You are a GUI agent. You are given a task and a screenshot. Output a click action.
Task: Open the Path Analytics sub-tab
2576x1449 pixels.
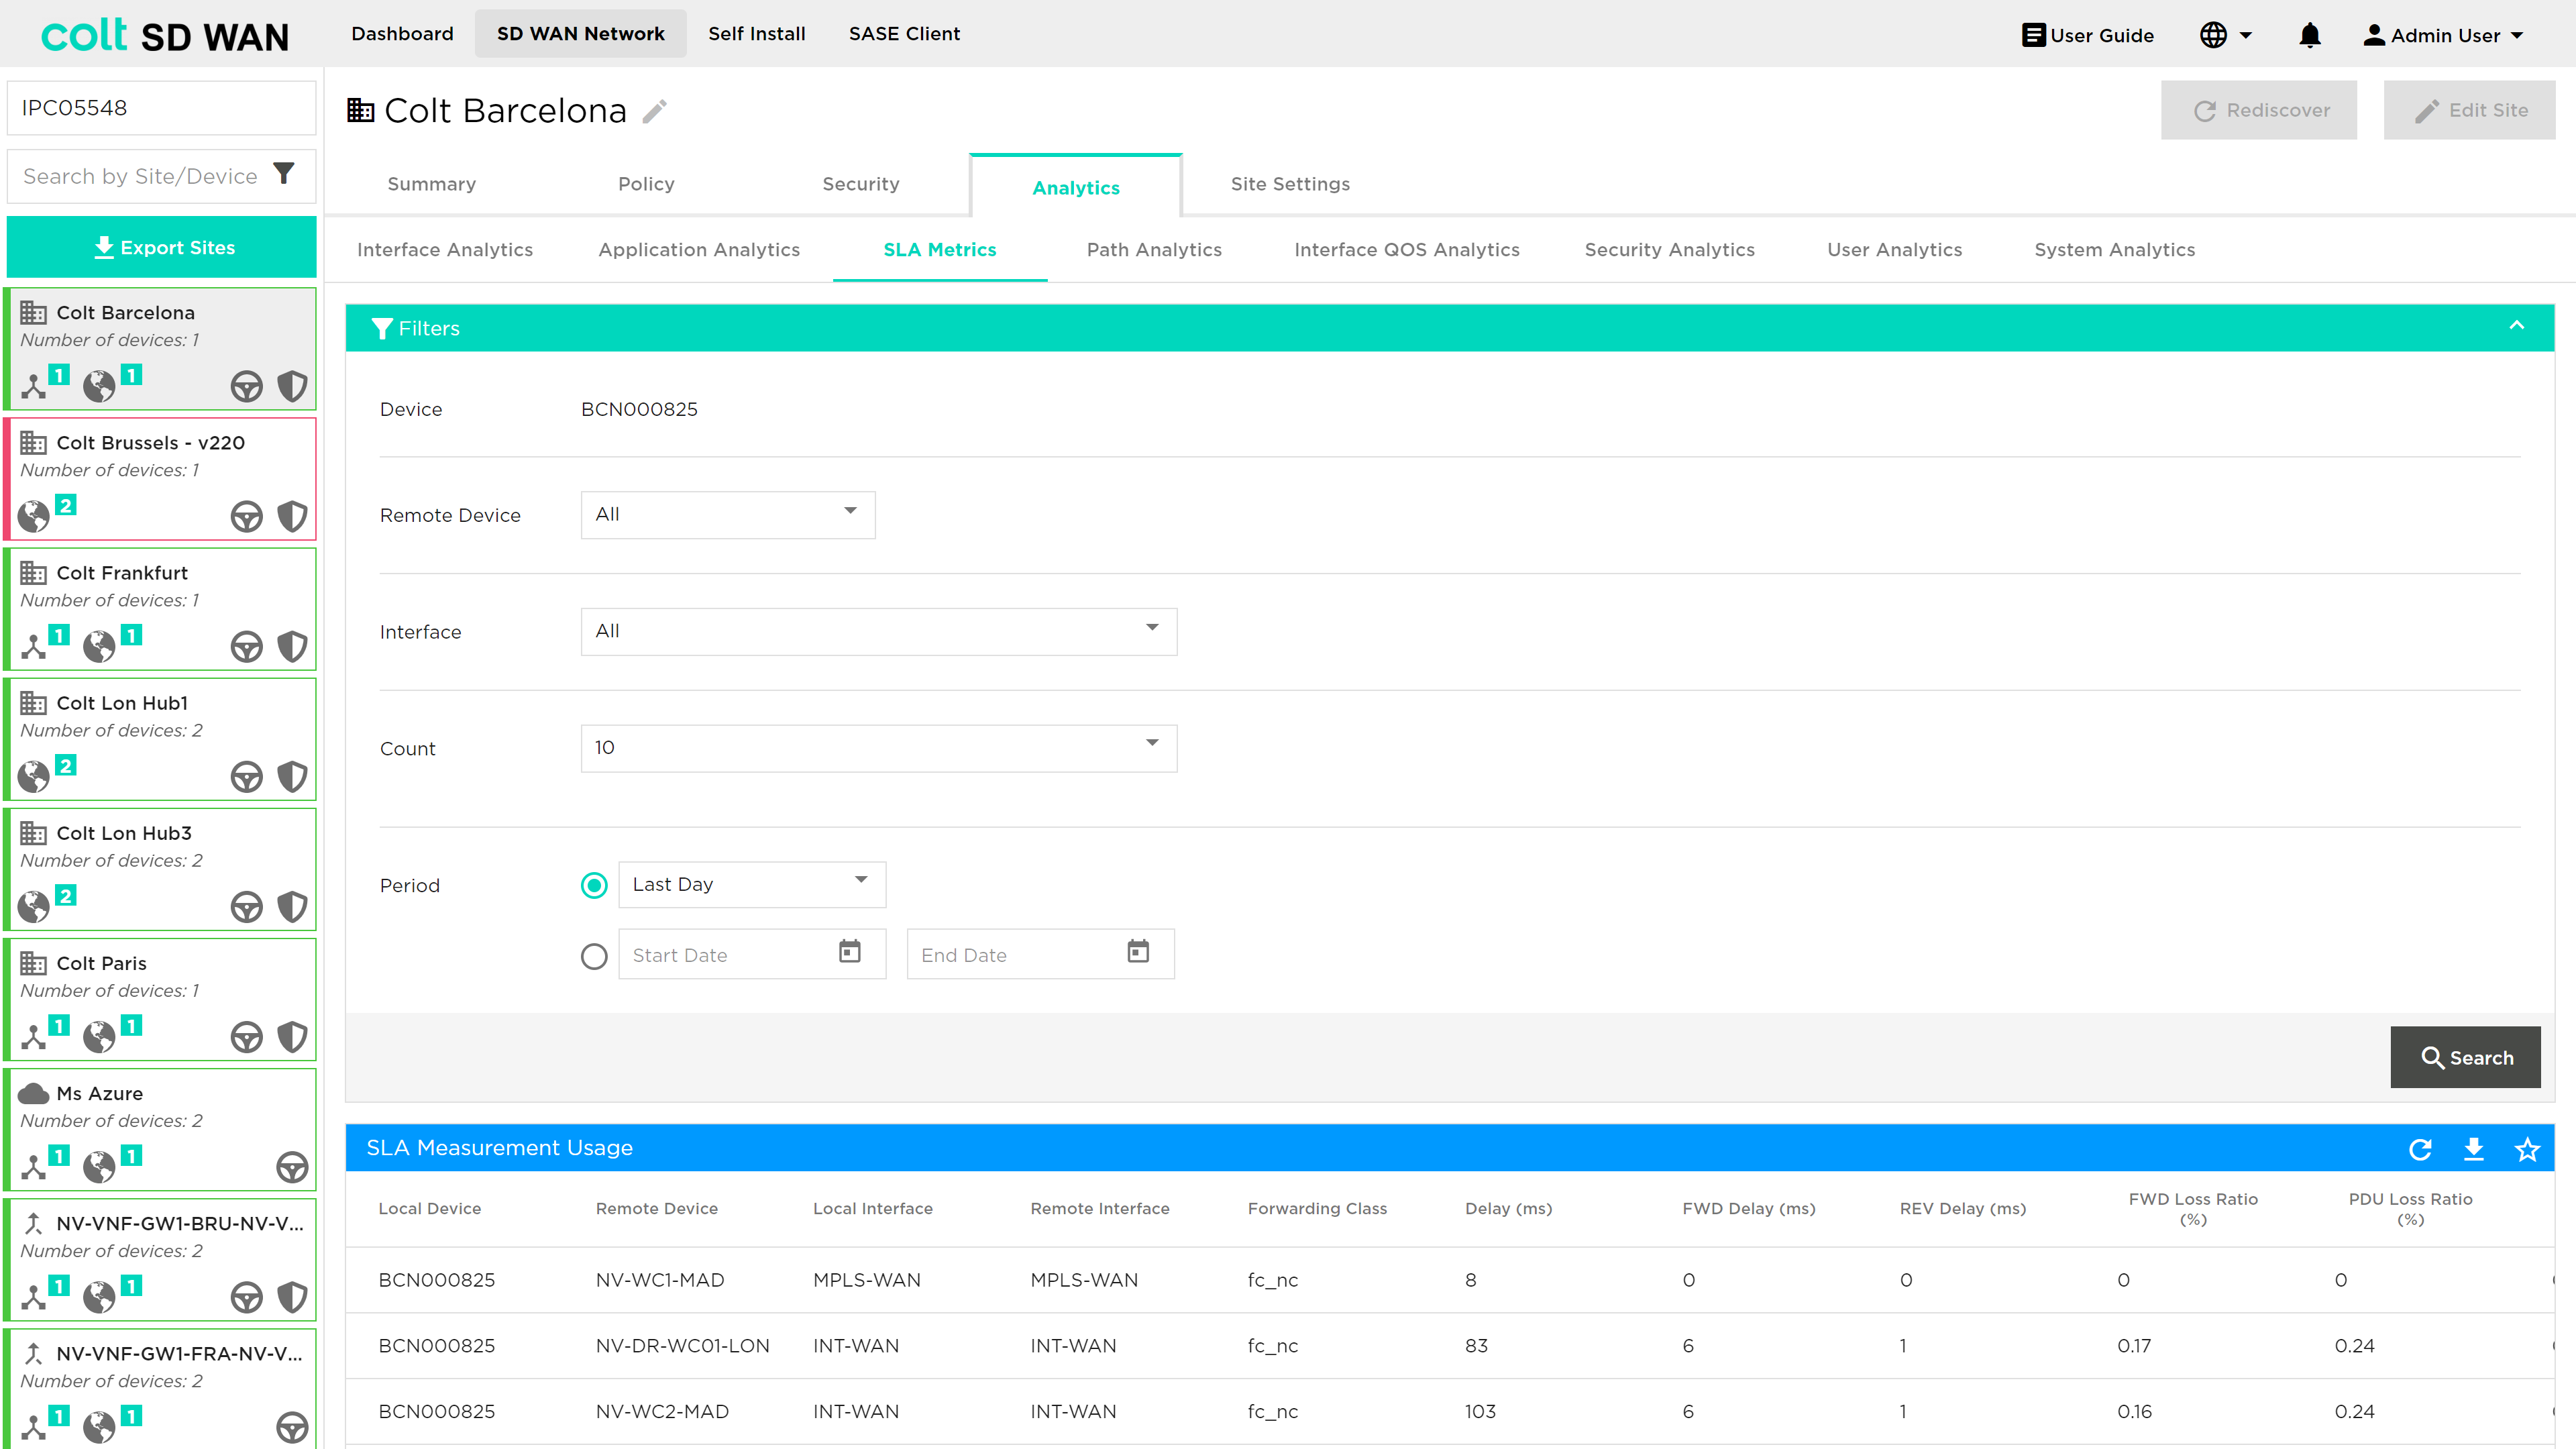pos(1154,250)
